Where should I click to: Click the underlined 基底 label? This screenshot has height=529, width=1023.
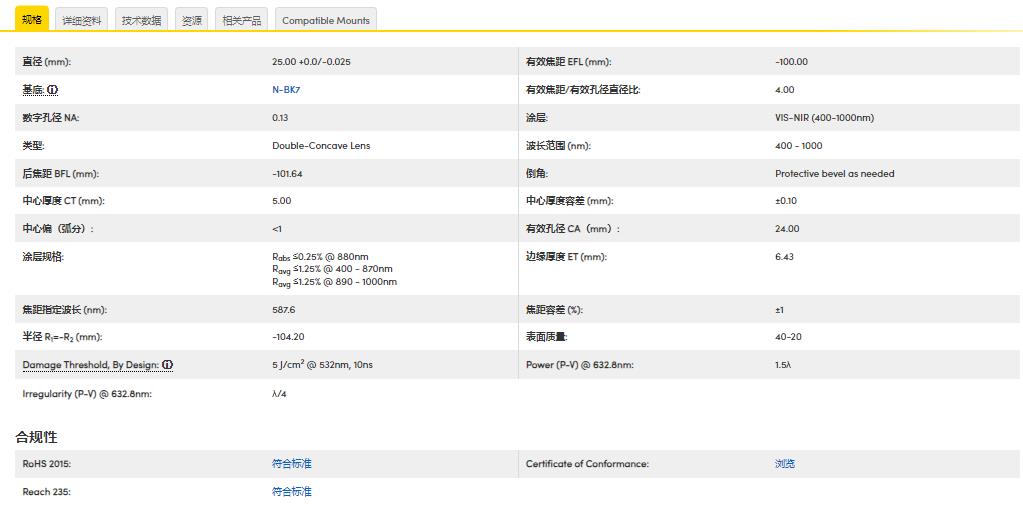coord(33,90)
